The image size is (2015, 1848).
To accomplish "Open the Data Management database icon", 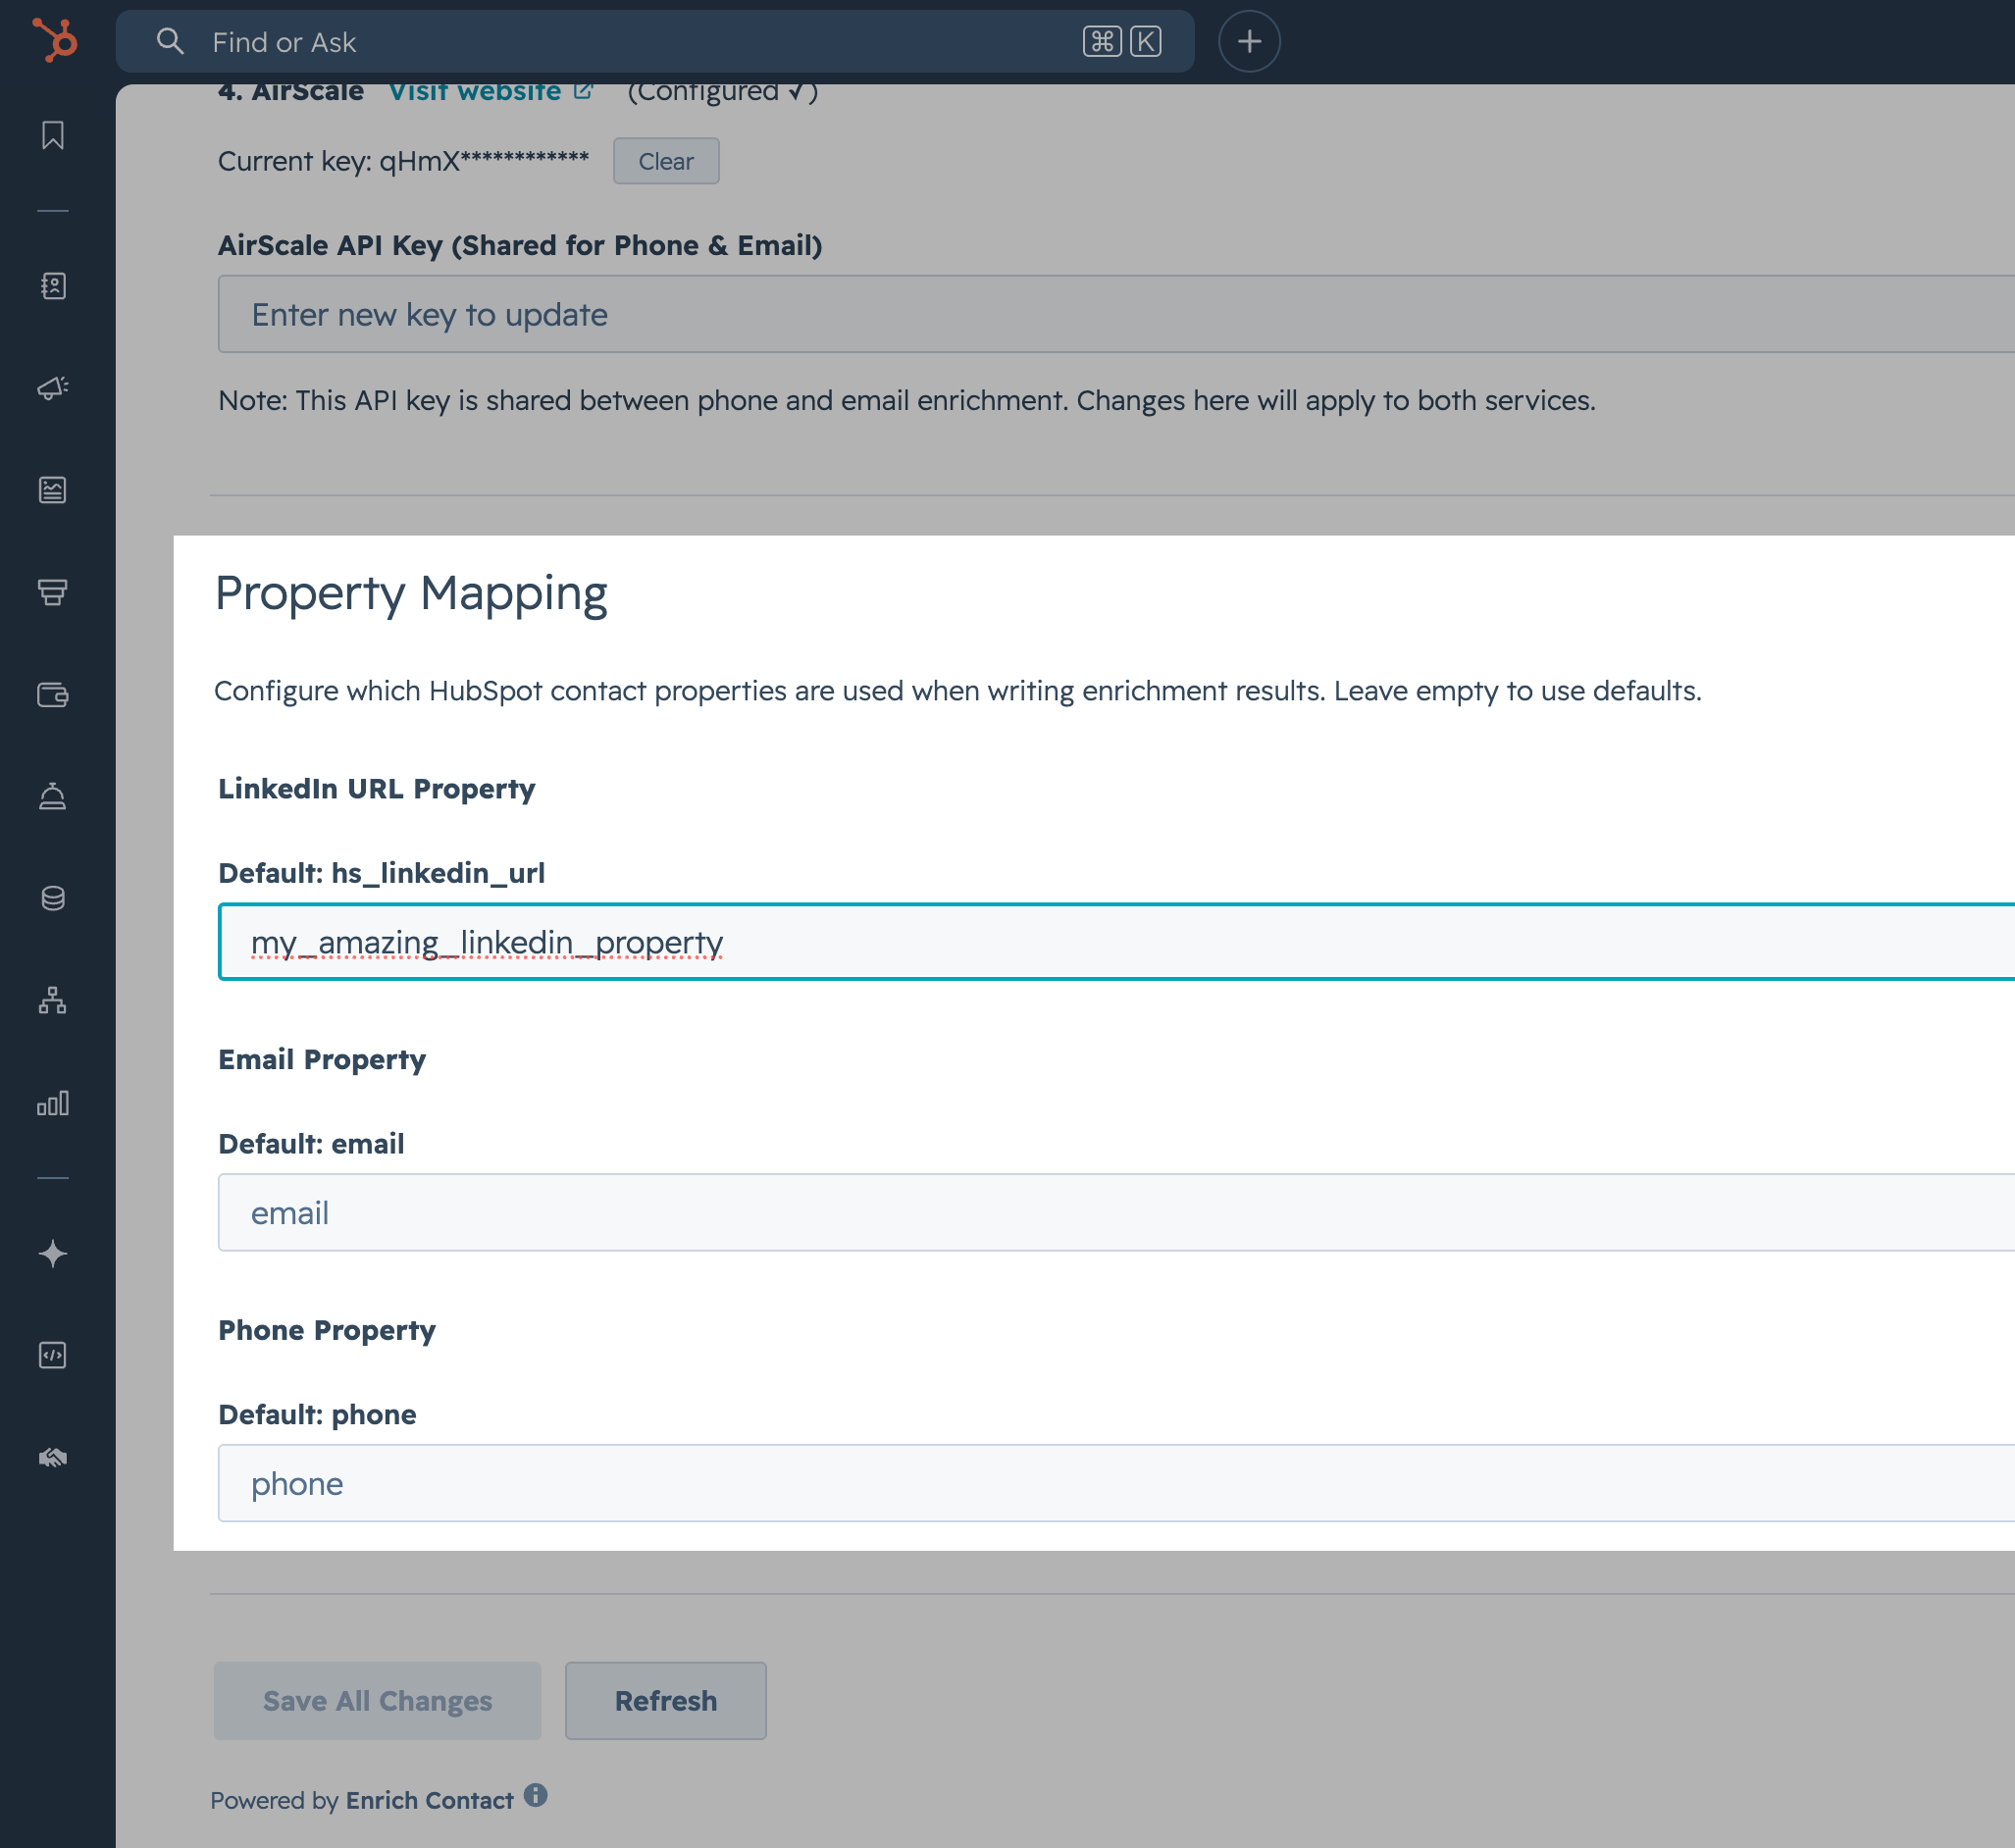I will 53,898.
